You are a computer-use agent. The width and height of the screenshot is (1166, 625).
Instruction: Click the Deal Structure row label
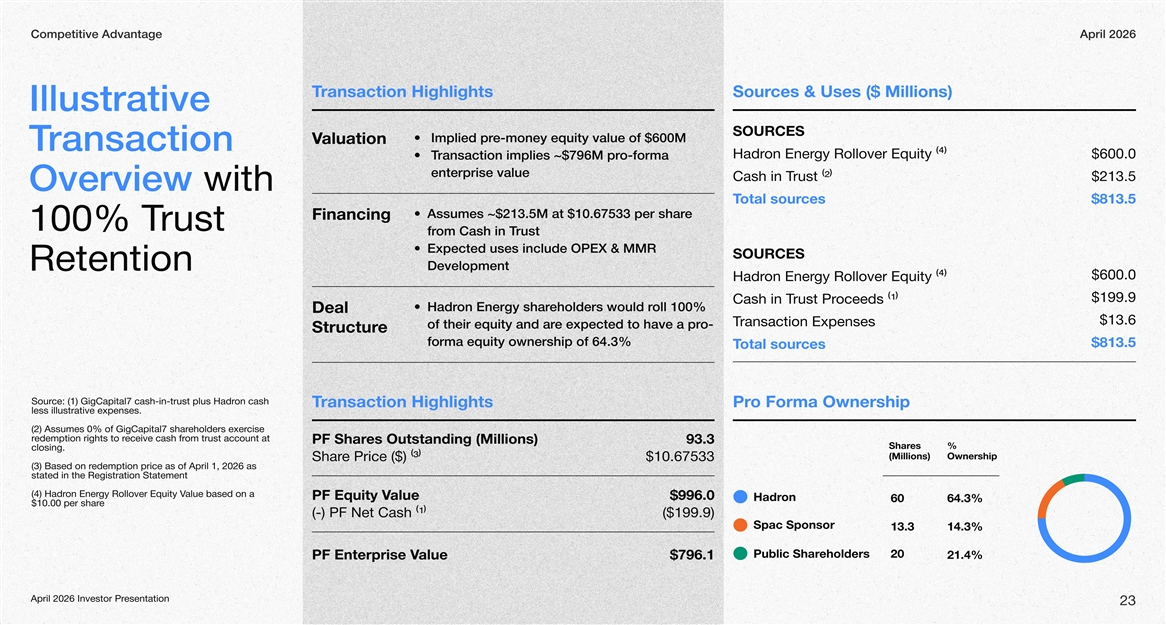(349, 317)
